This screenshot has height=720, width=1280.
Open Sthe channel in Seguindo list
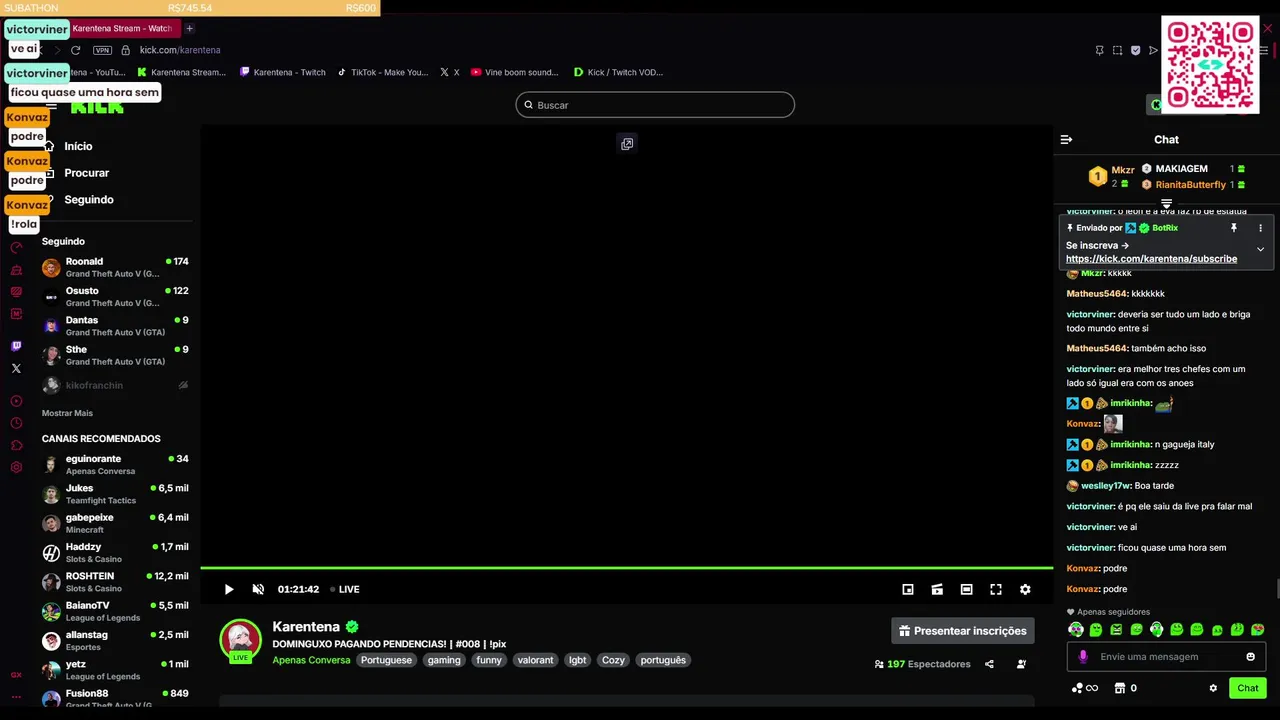tap(115, 355)
